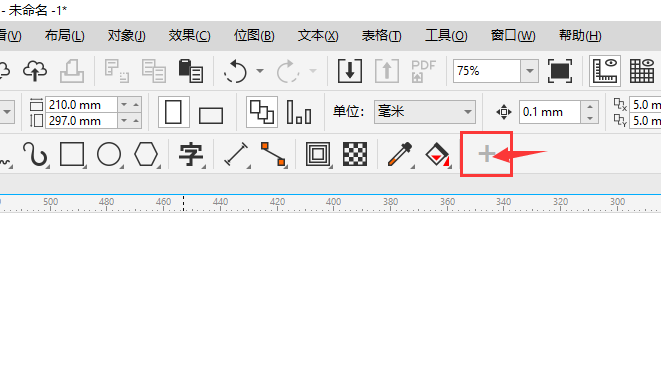Select the contour effect tool
This screenshot has width=661, height=388.
[318, 154]
